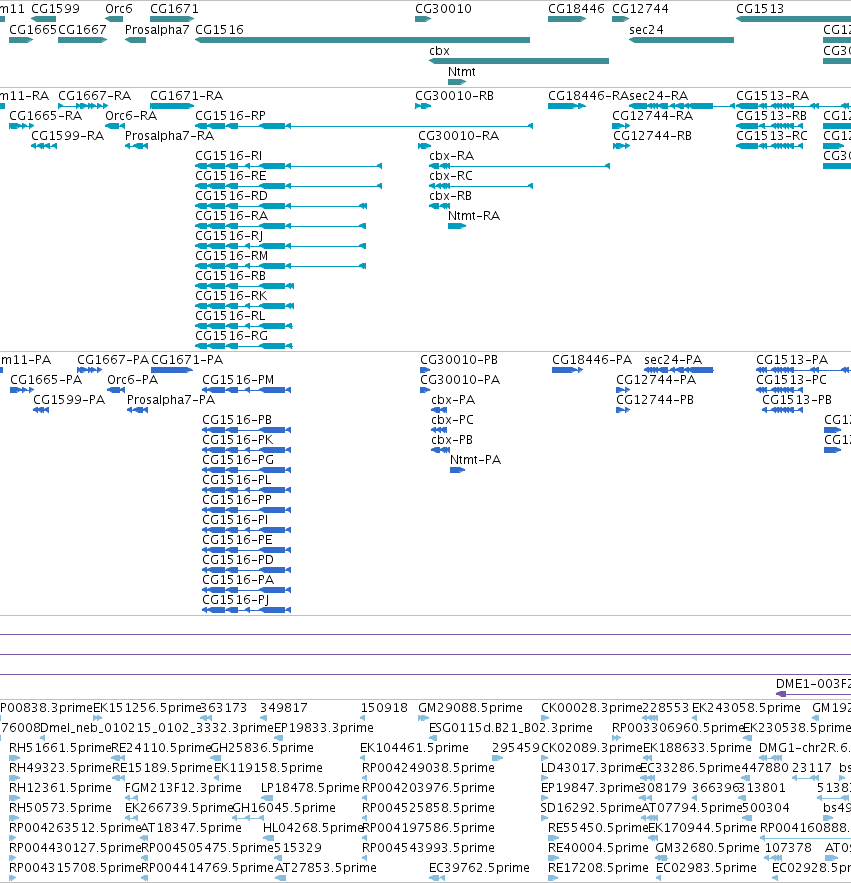
Task: Select the sec24-RA transcript
Action: click(x=681, y=106)
